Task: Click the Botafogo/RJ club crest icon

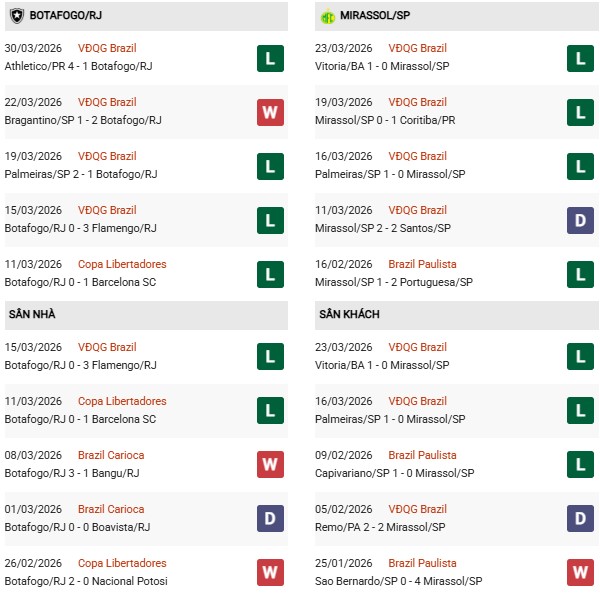Action: click(17, 17)
